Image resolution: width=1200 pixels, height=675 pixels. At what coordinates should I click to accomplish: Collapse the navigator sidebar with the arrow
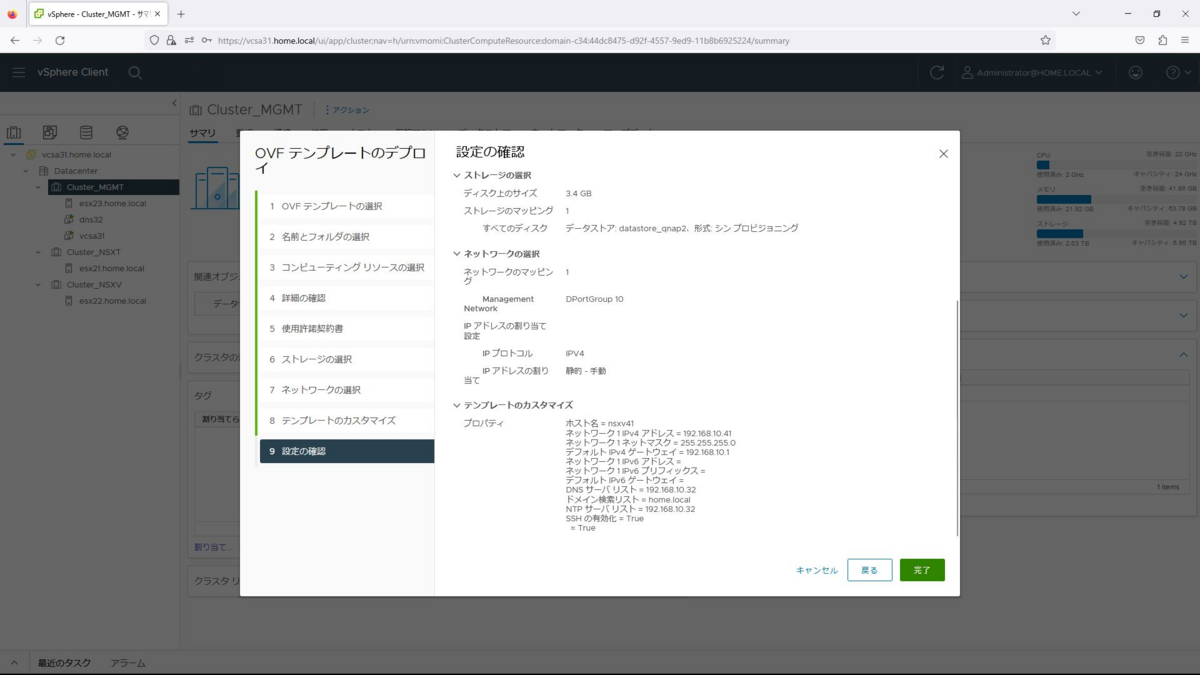(174, 104)
